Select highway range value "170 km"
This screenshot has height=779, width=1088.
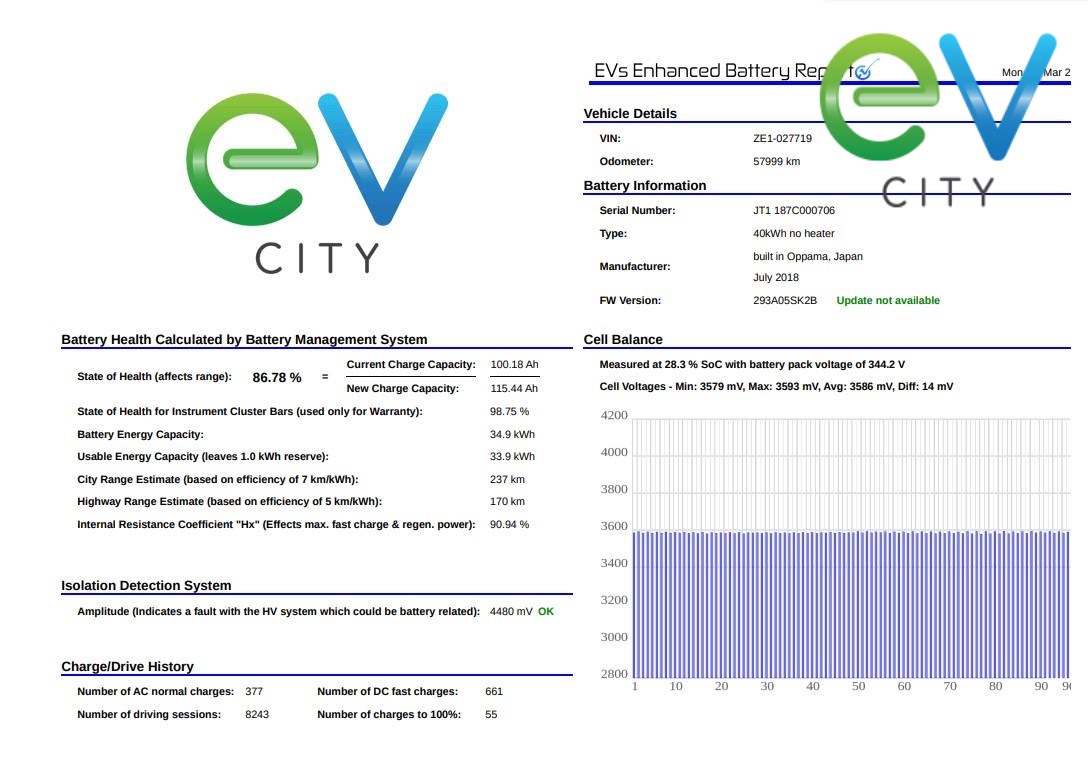507,502
